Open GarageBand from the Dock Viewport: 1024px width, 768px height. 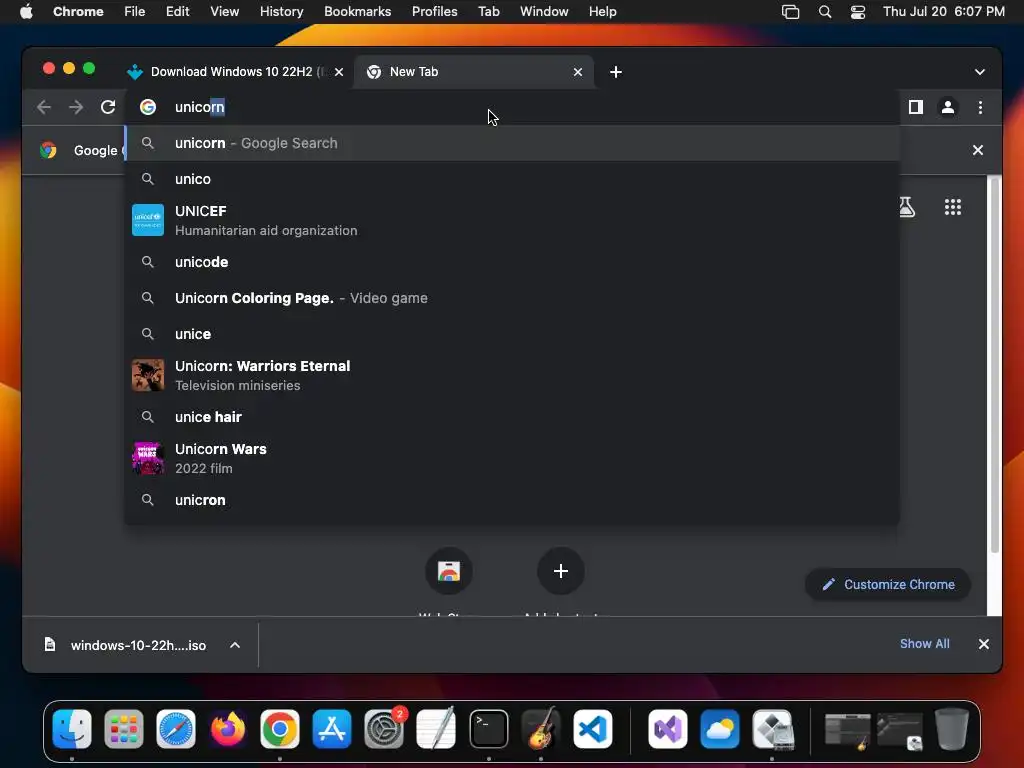[x=541, y=728]
